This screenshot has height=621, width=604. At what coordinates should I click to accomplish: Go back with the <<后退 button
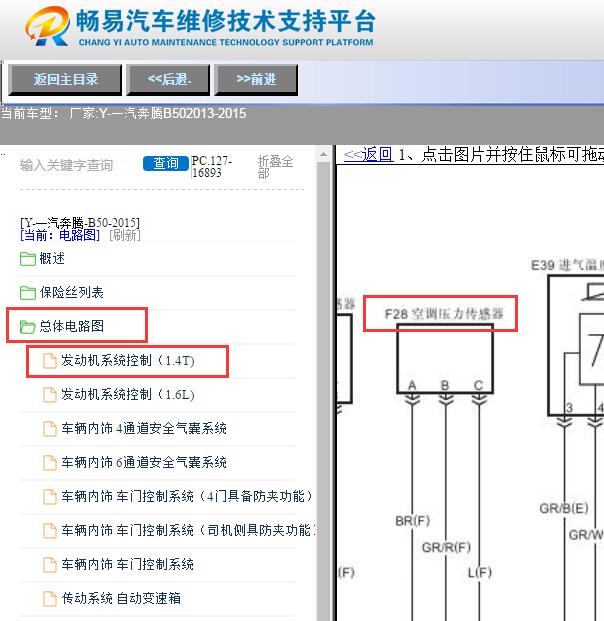pos(168,80)
